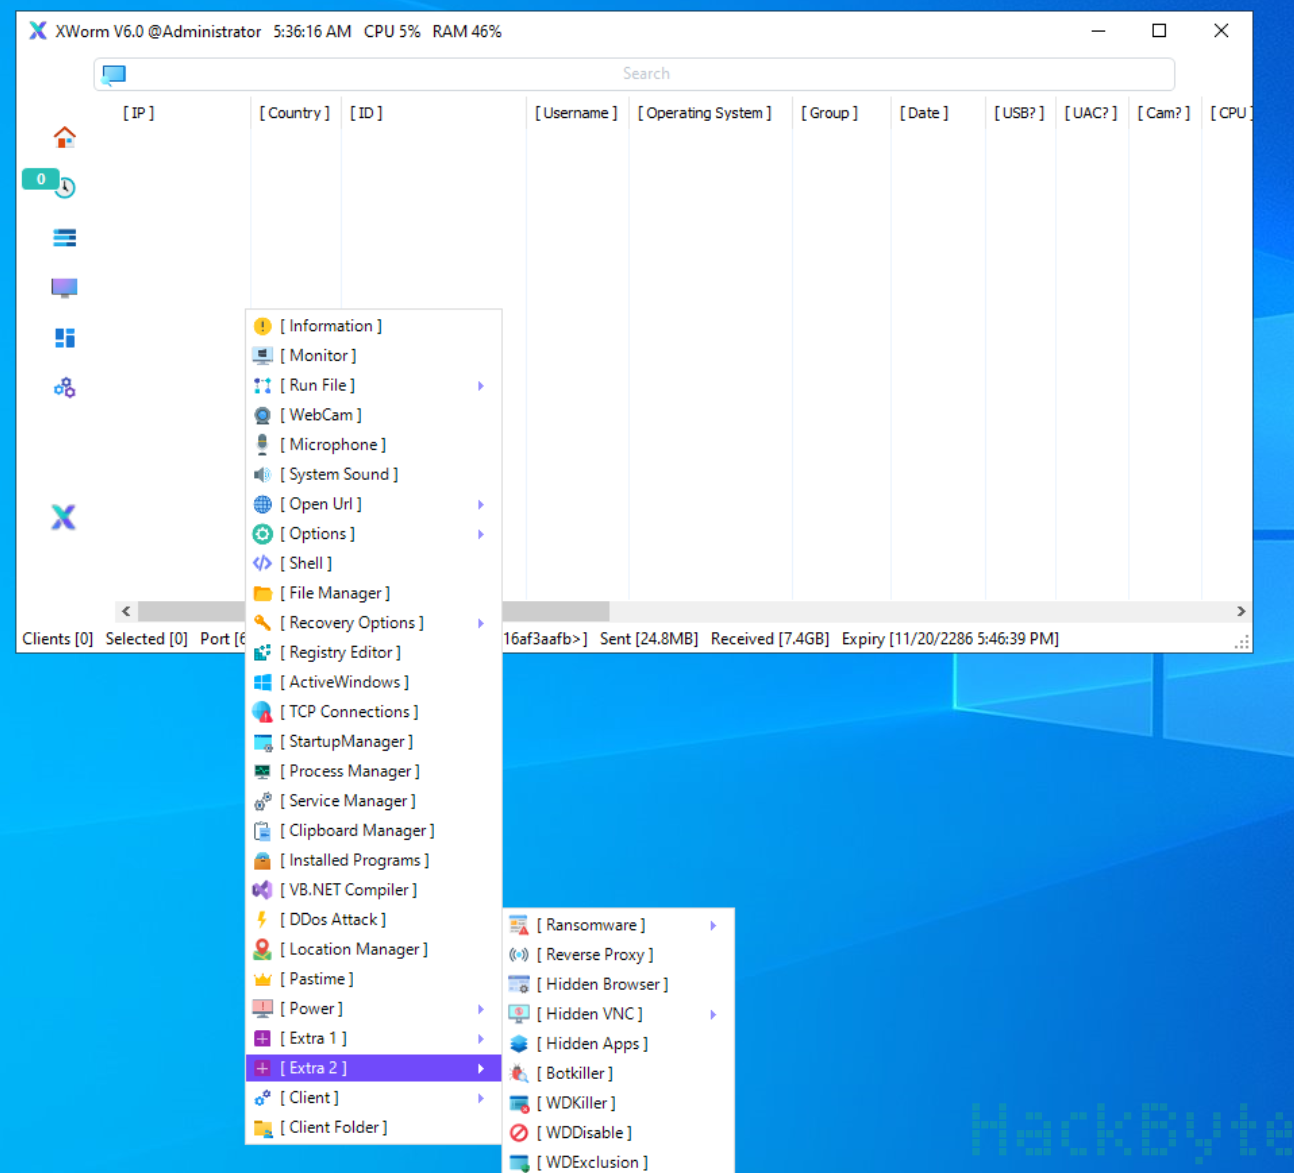Click the WebCam icon in the context menu
The height and width of the screenshot is (1173, 1294).
pyautogui.click(x=262, y=415)
